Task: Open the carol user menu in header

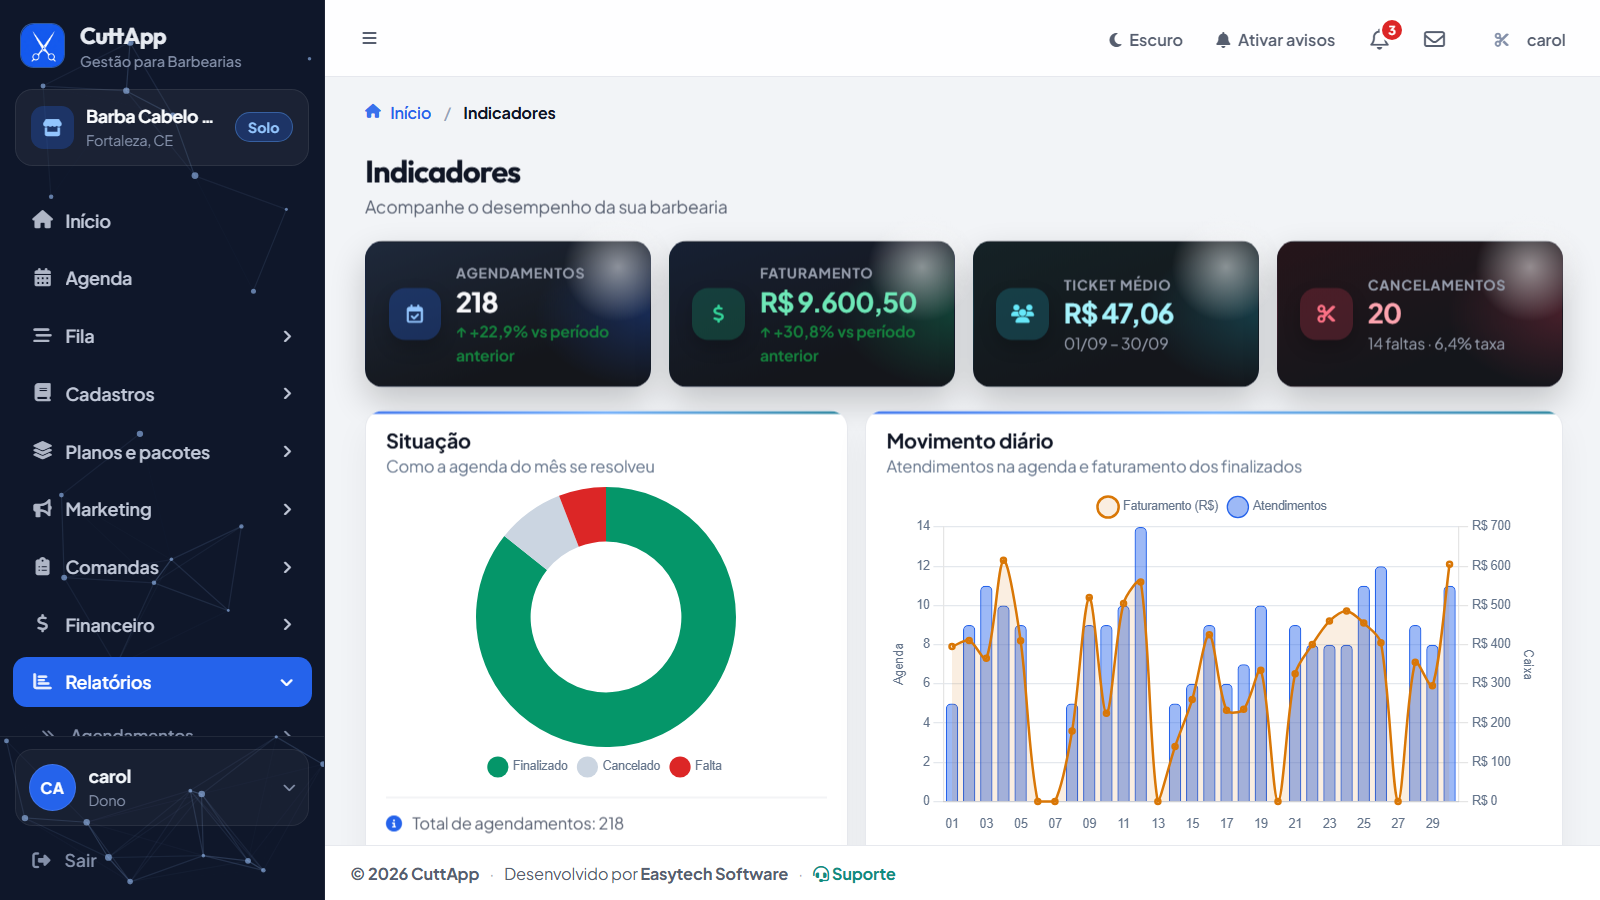Action: click(1530, 40)
